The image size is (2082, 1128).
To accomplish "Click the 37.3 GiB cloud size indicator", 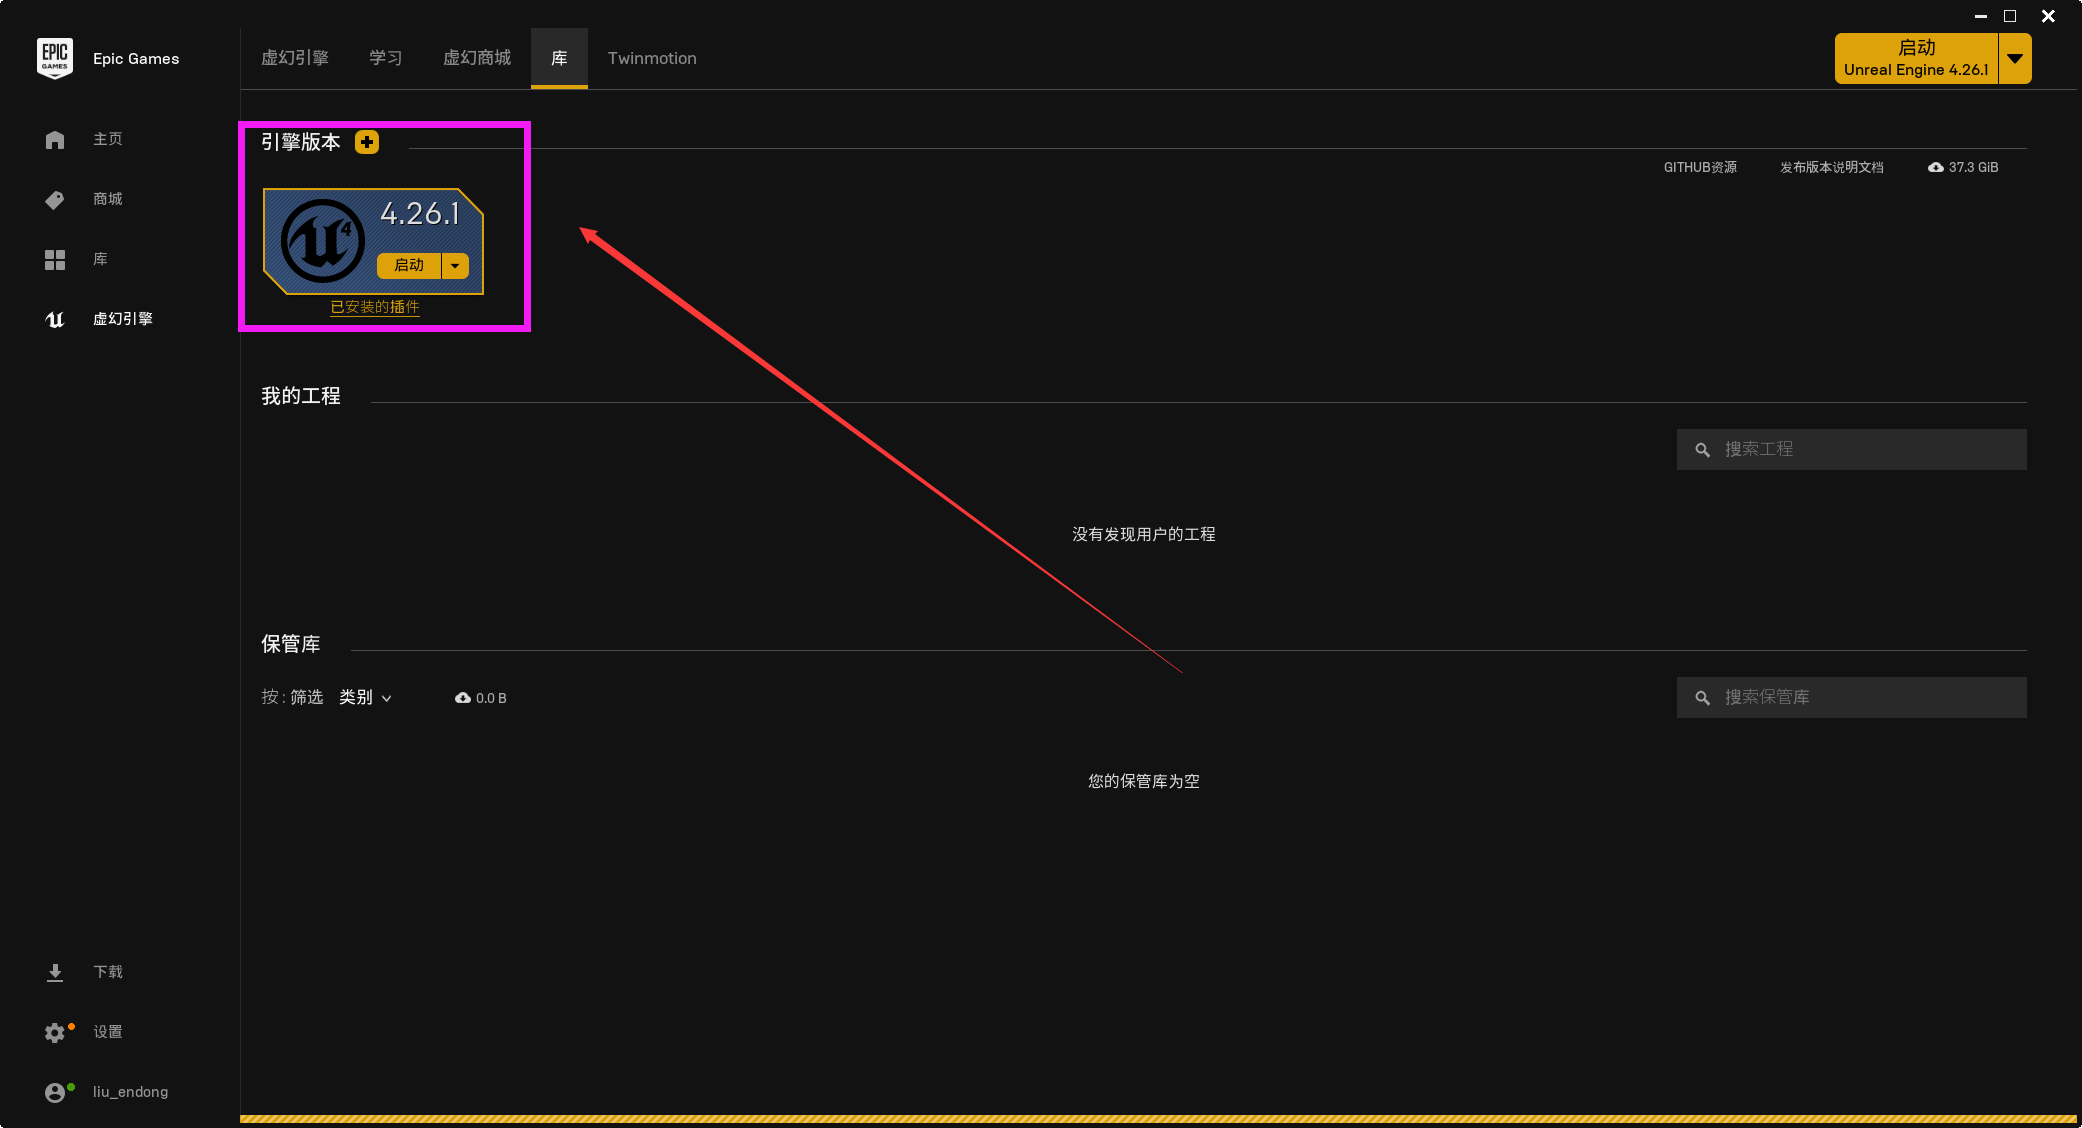I will click(x=1963, y=167).
